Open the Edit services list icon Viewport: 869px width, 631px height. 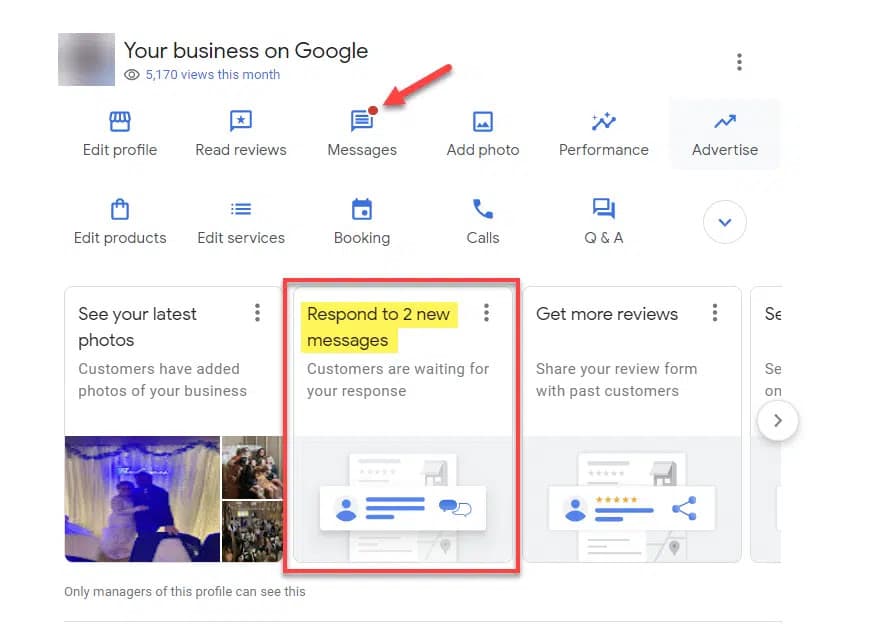pos(241,209)
